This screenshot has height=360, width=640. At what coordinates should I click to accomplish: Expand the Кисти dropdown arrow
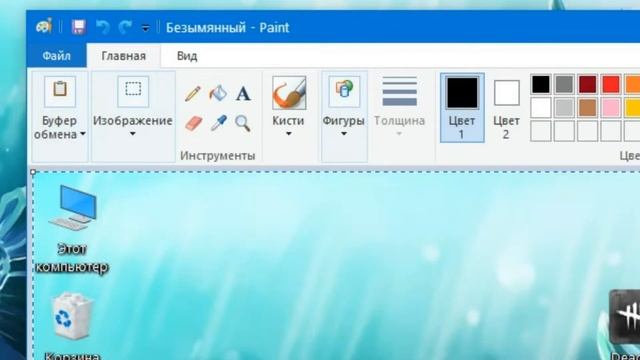[289, 134]
